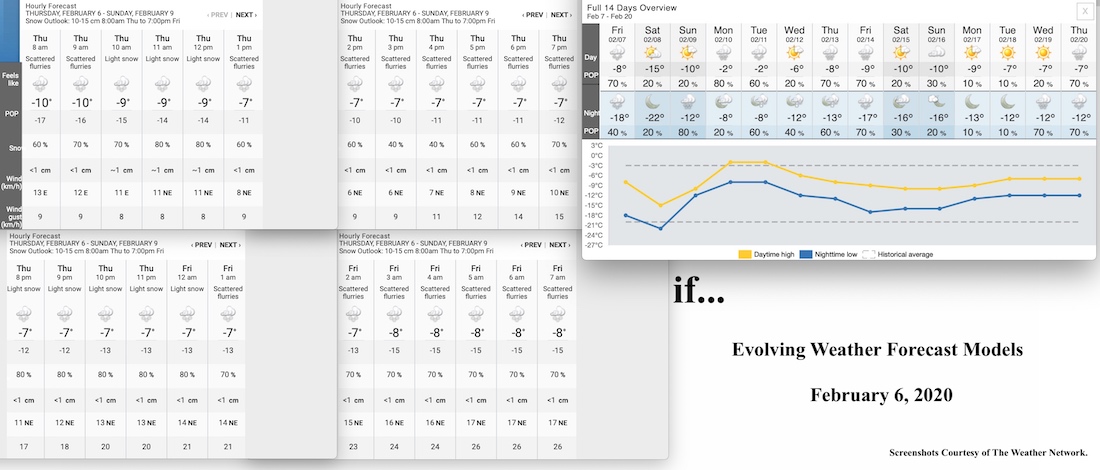
Task: Click the Tue 02/18 night moon icon
Action: [1007, 102]
